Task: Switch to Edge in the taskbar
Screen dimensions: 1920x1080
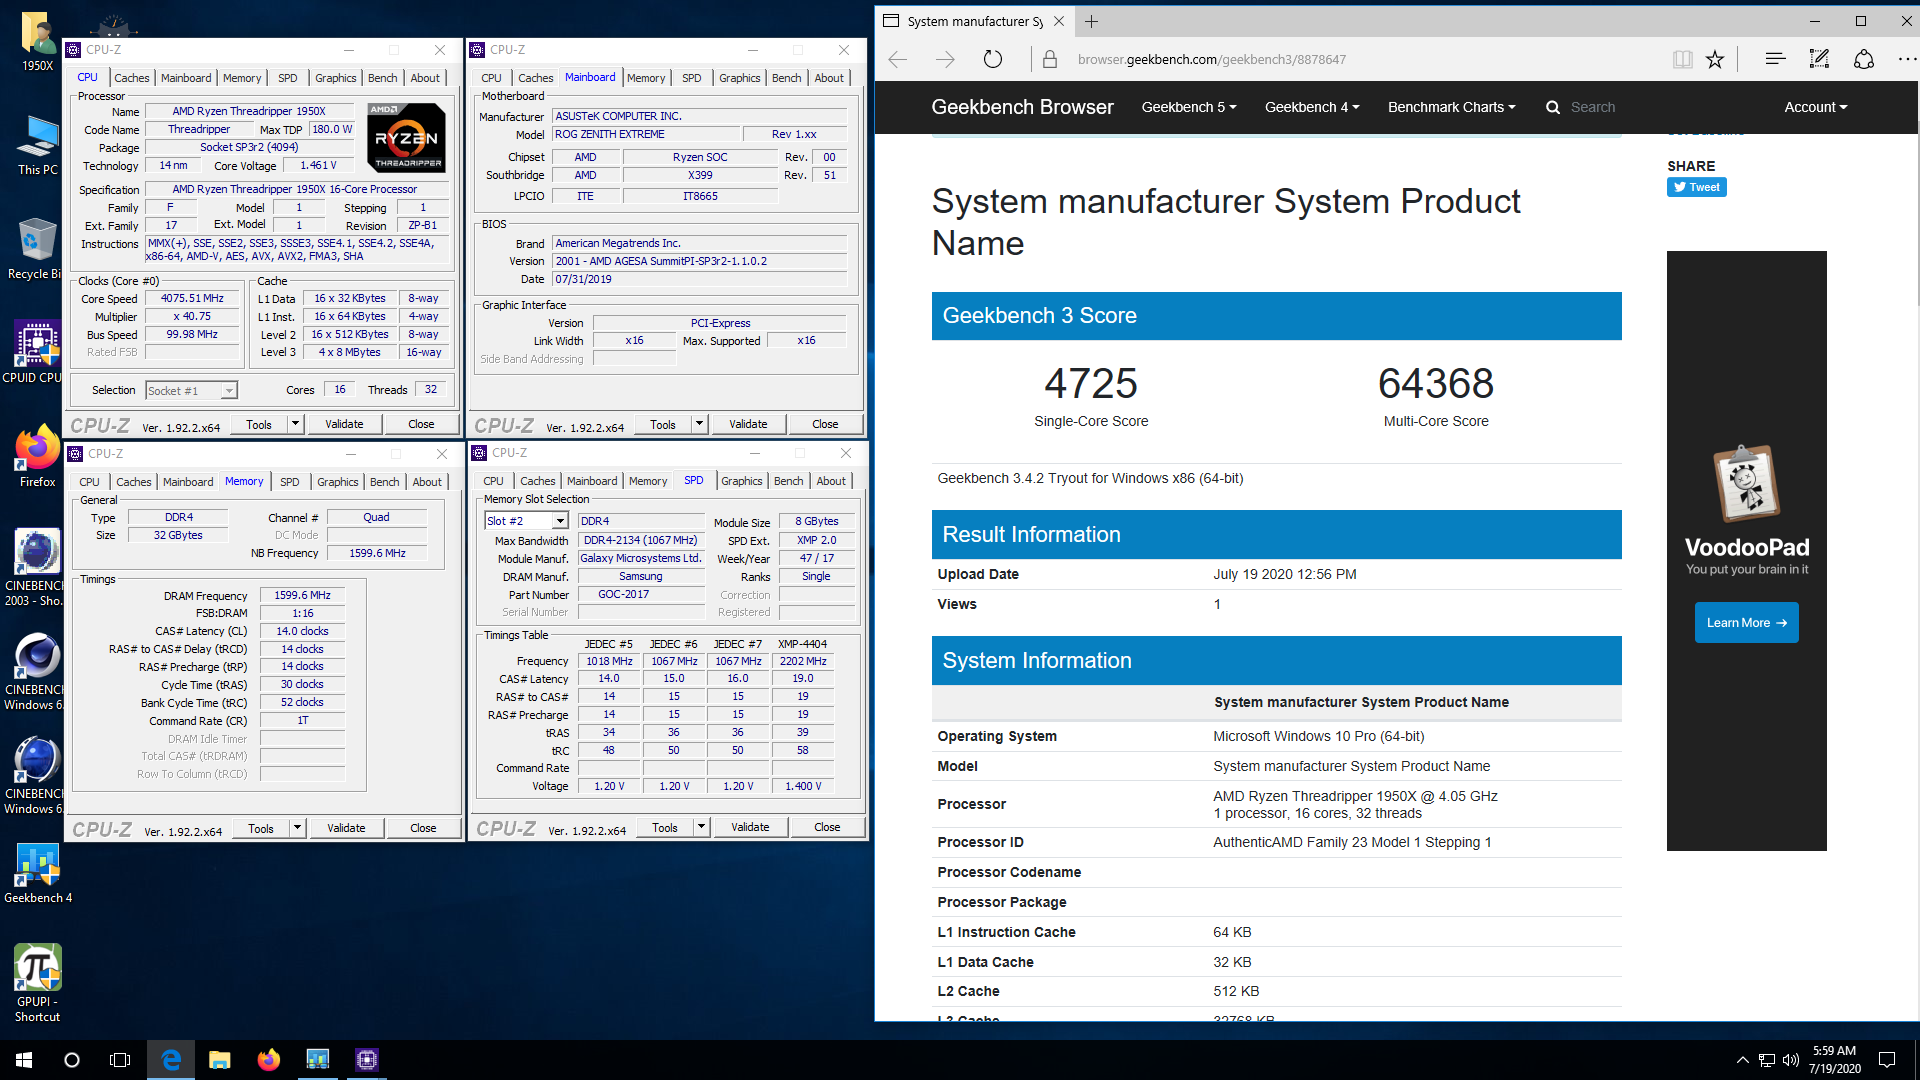Action: tap(171, 1060)
